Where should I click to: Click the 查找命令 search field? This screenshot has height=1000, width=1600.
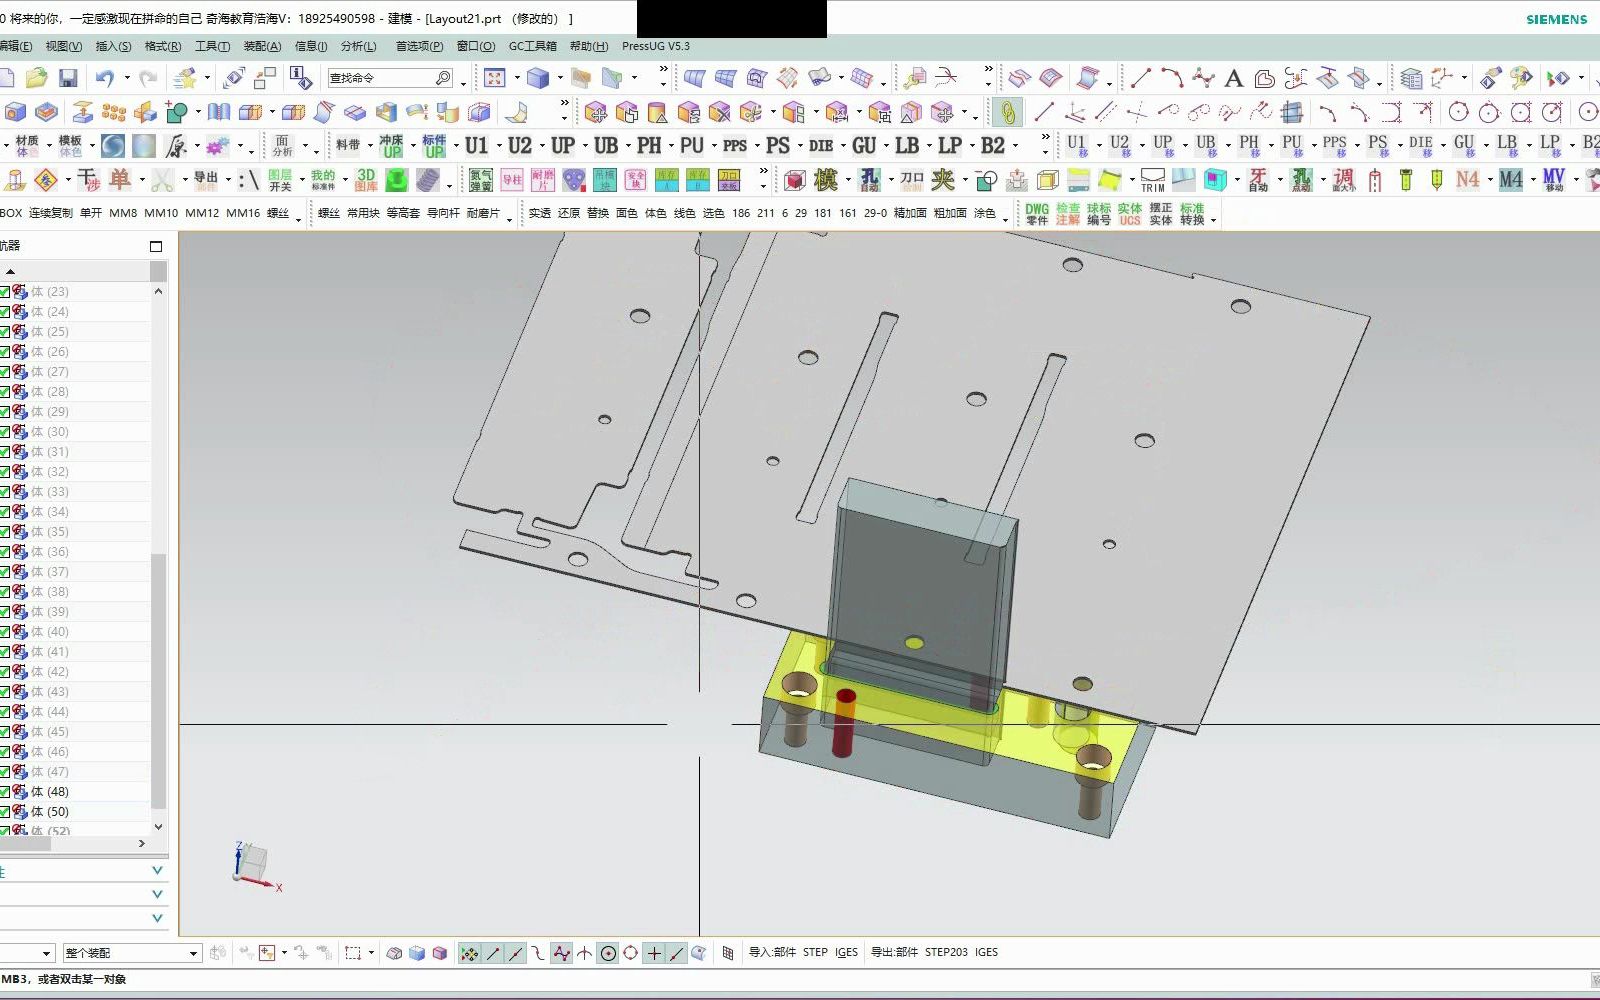390,78
